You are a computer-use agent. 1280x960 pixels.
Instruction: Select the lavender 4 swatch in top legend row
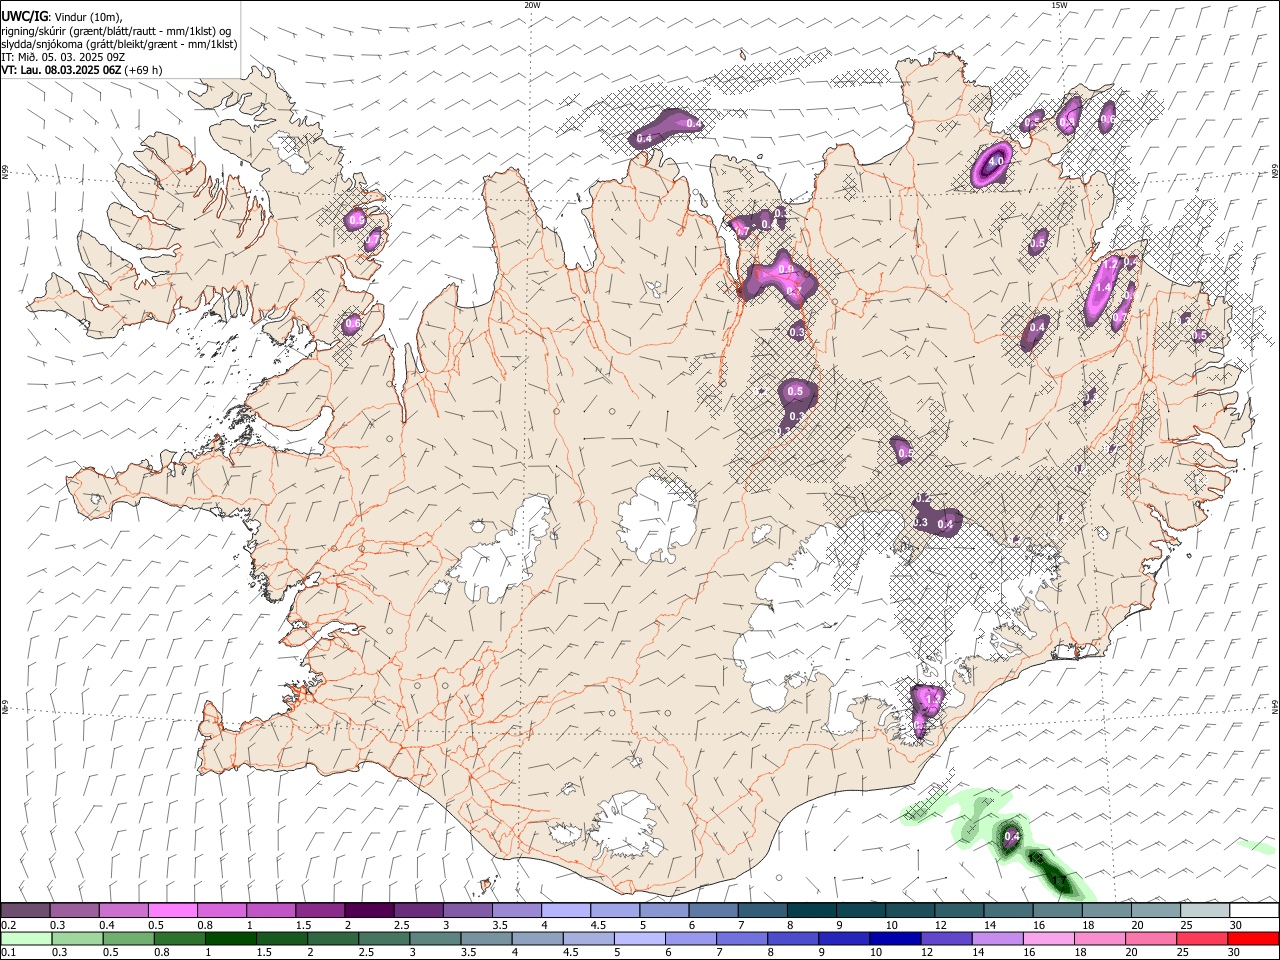(565, 911)
